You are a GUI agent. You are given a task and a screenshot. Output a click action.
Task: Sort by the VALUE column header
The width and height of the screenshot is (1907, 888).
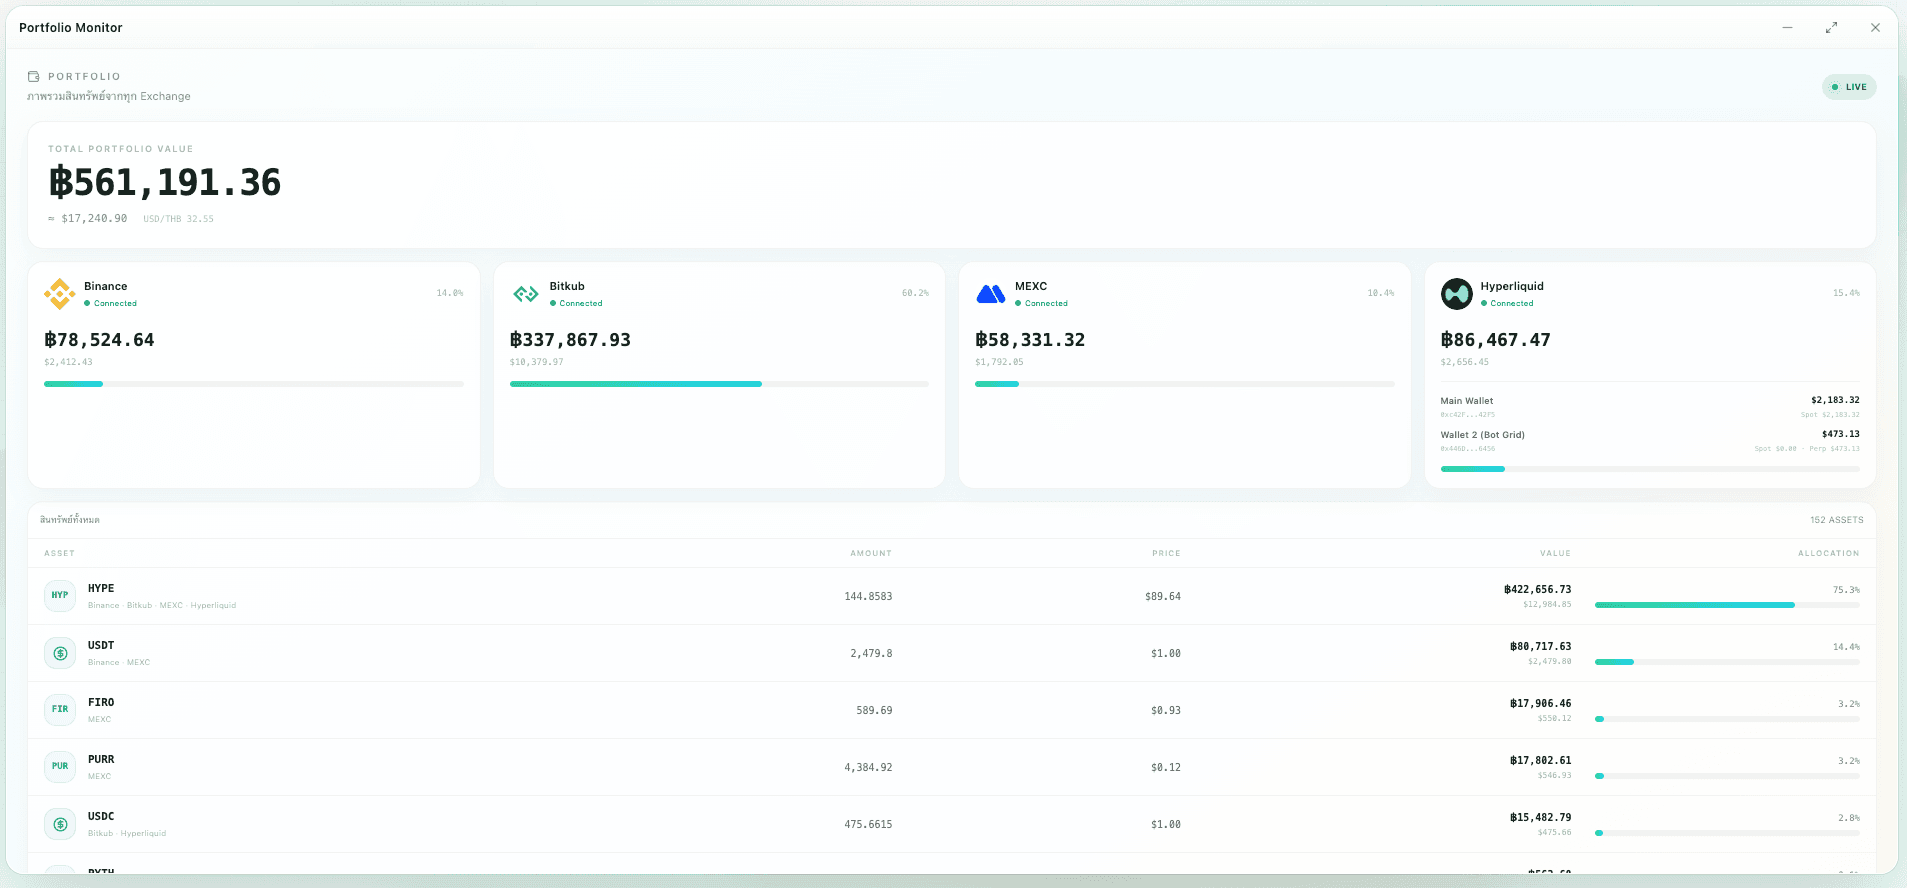1555,553
